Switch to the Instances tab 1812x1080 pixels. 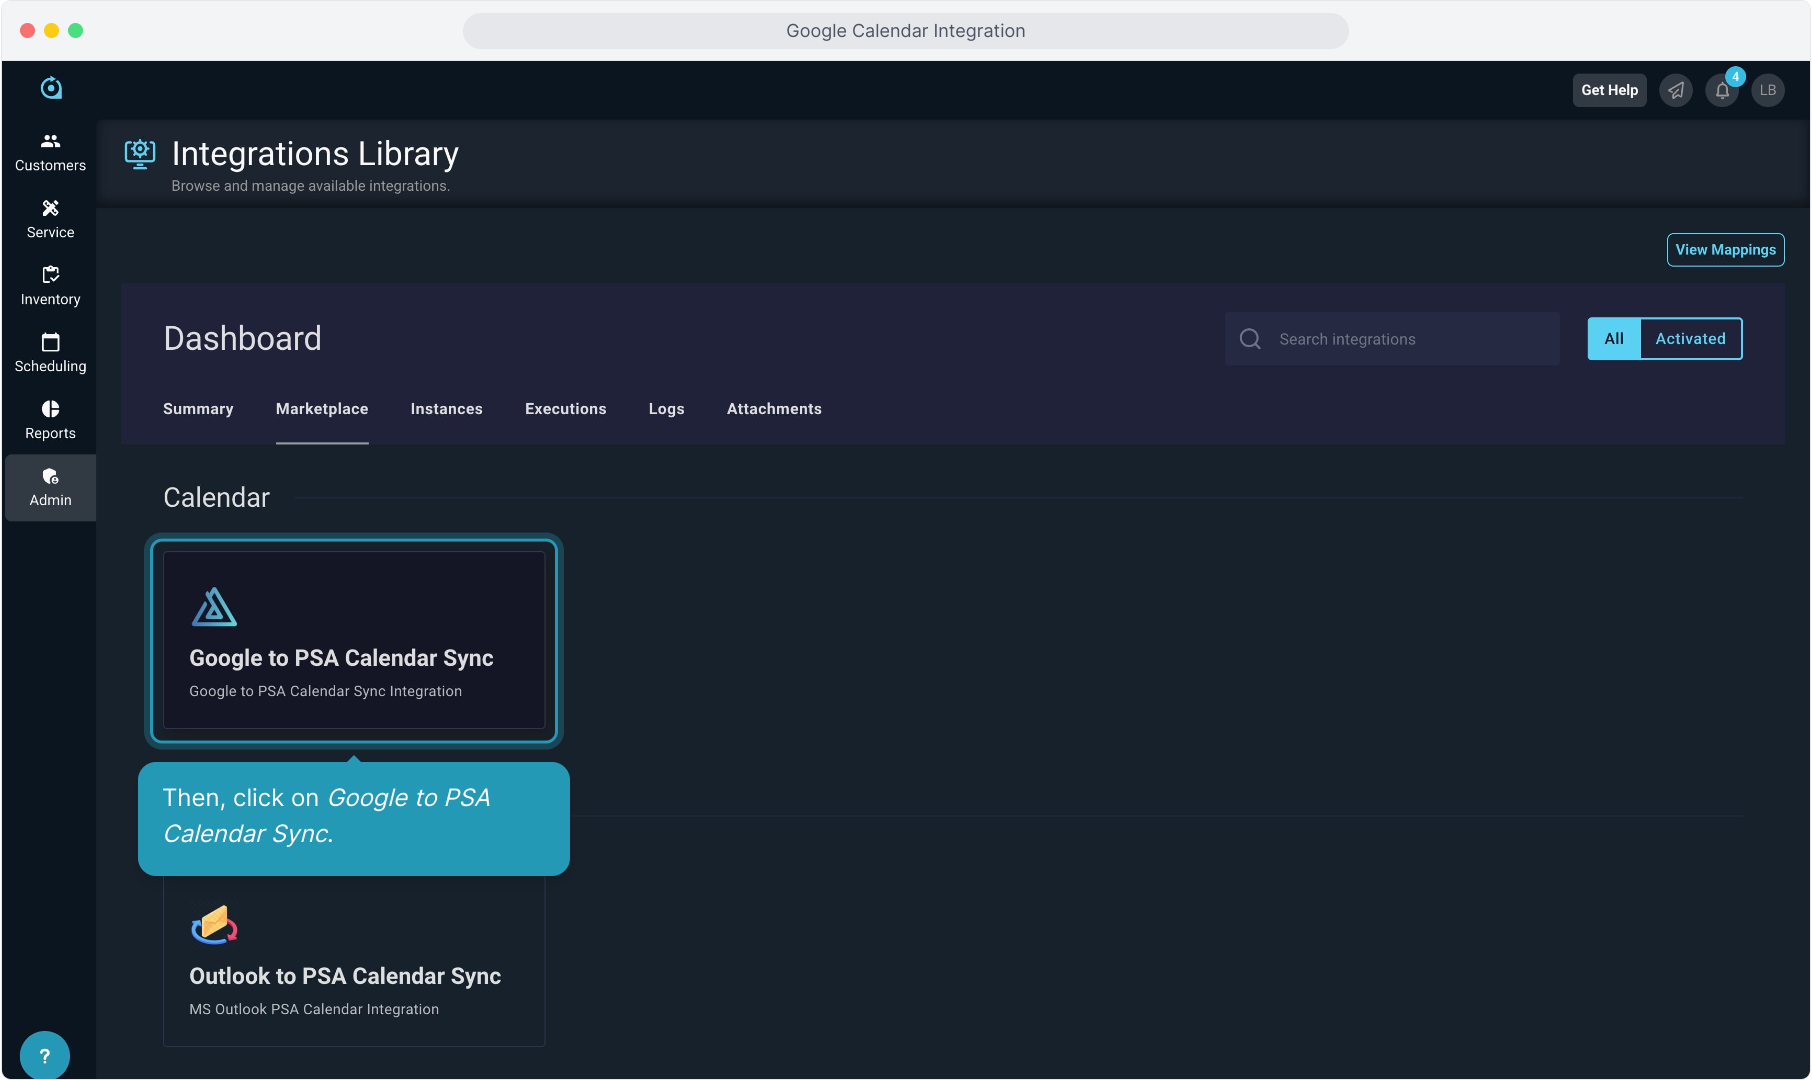tap(446, 409)
